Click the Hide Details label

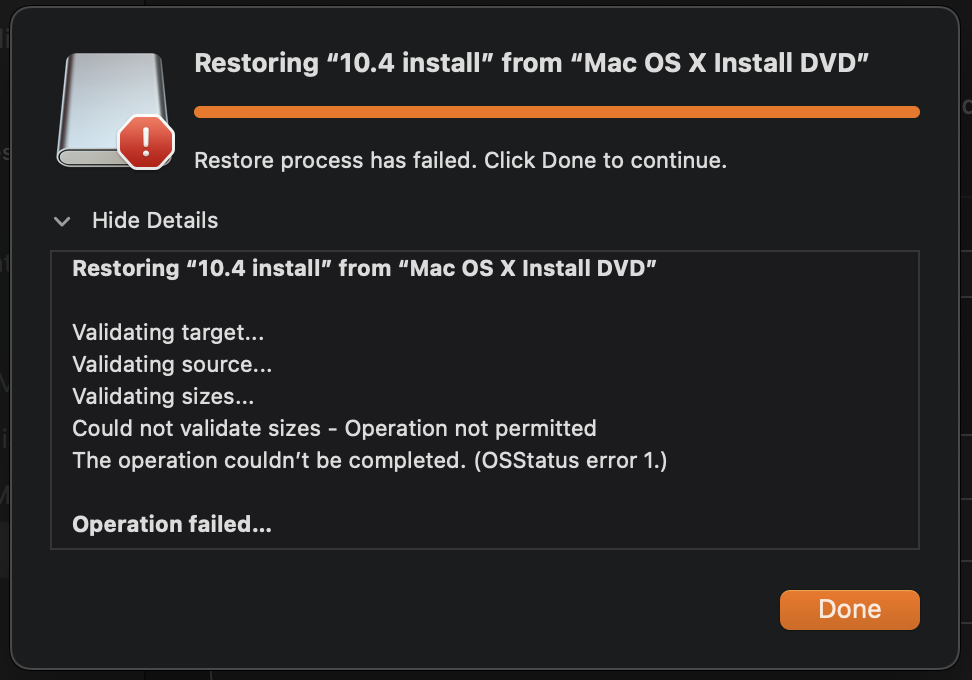tap(155, 220)
